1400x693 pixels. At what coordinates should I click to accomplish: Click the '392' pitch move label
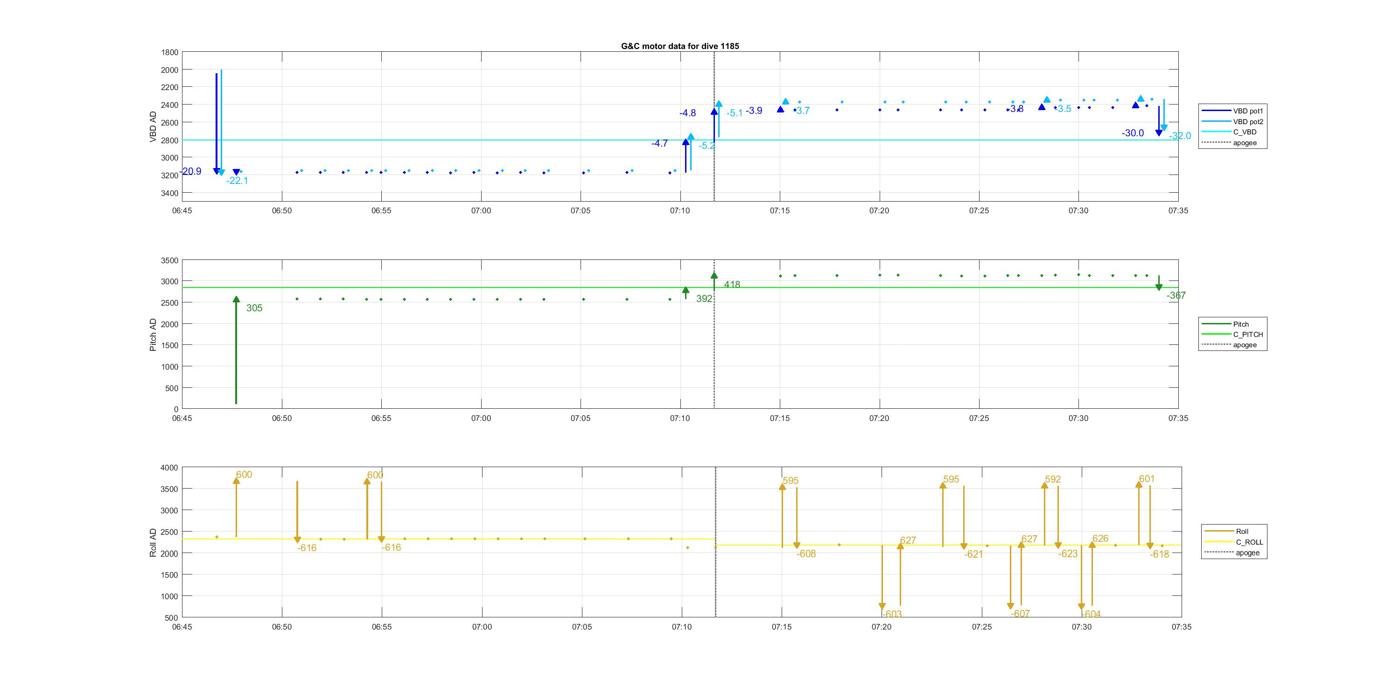tap(704, 299)
